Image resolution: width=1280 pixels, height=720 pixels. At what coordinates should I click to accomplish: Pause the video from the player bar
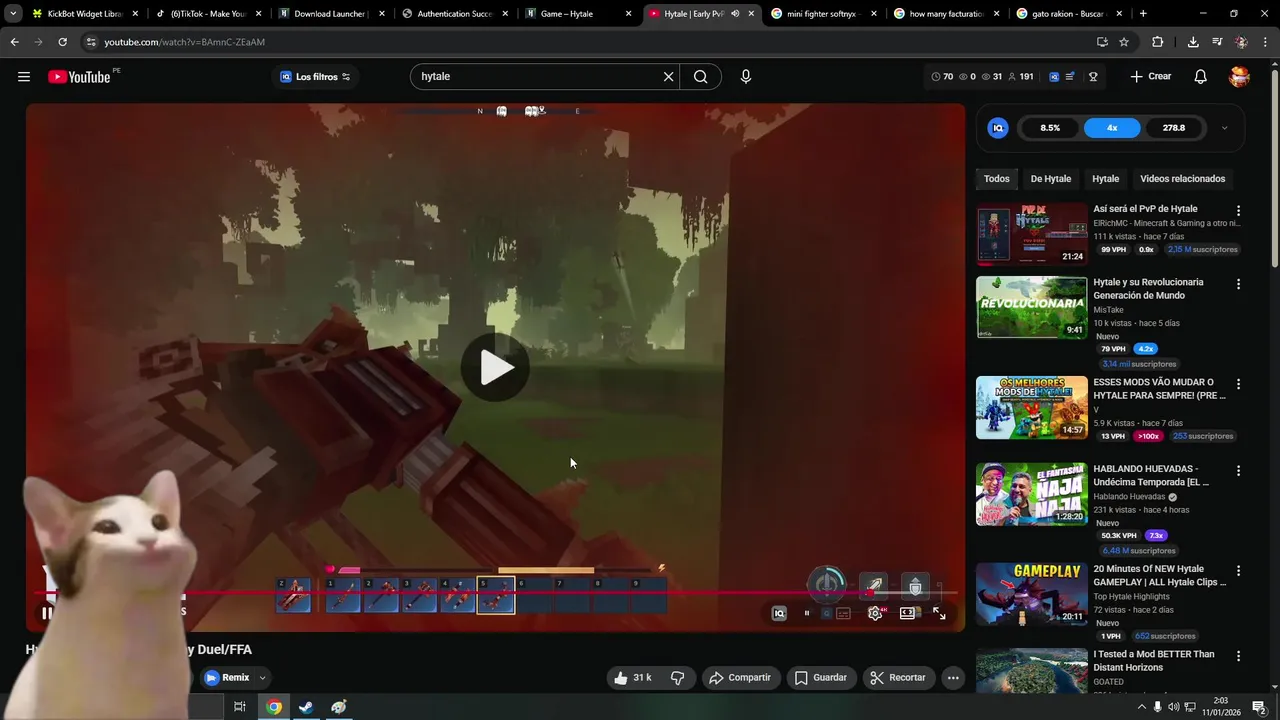(x=47, y=613)
